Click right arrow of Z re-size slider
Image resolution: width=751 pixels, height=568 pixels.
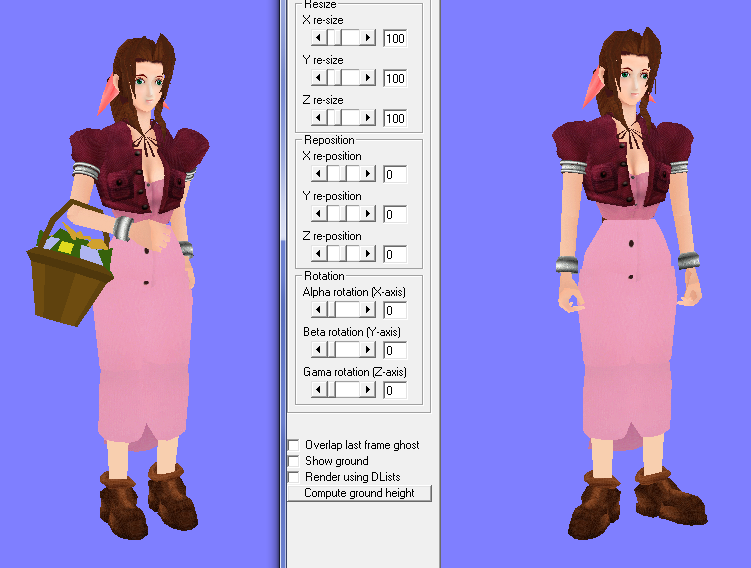point(367,117)
